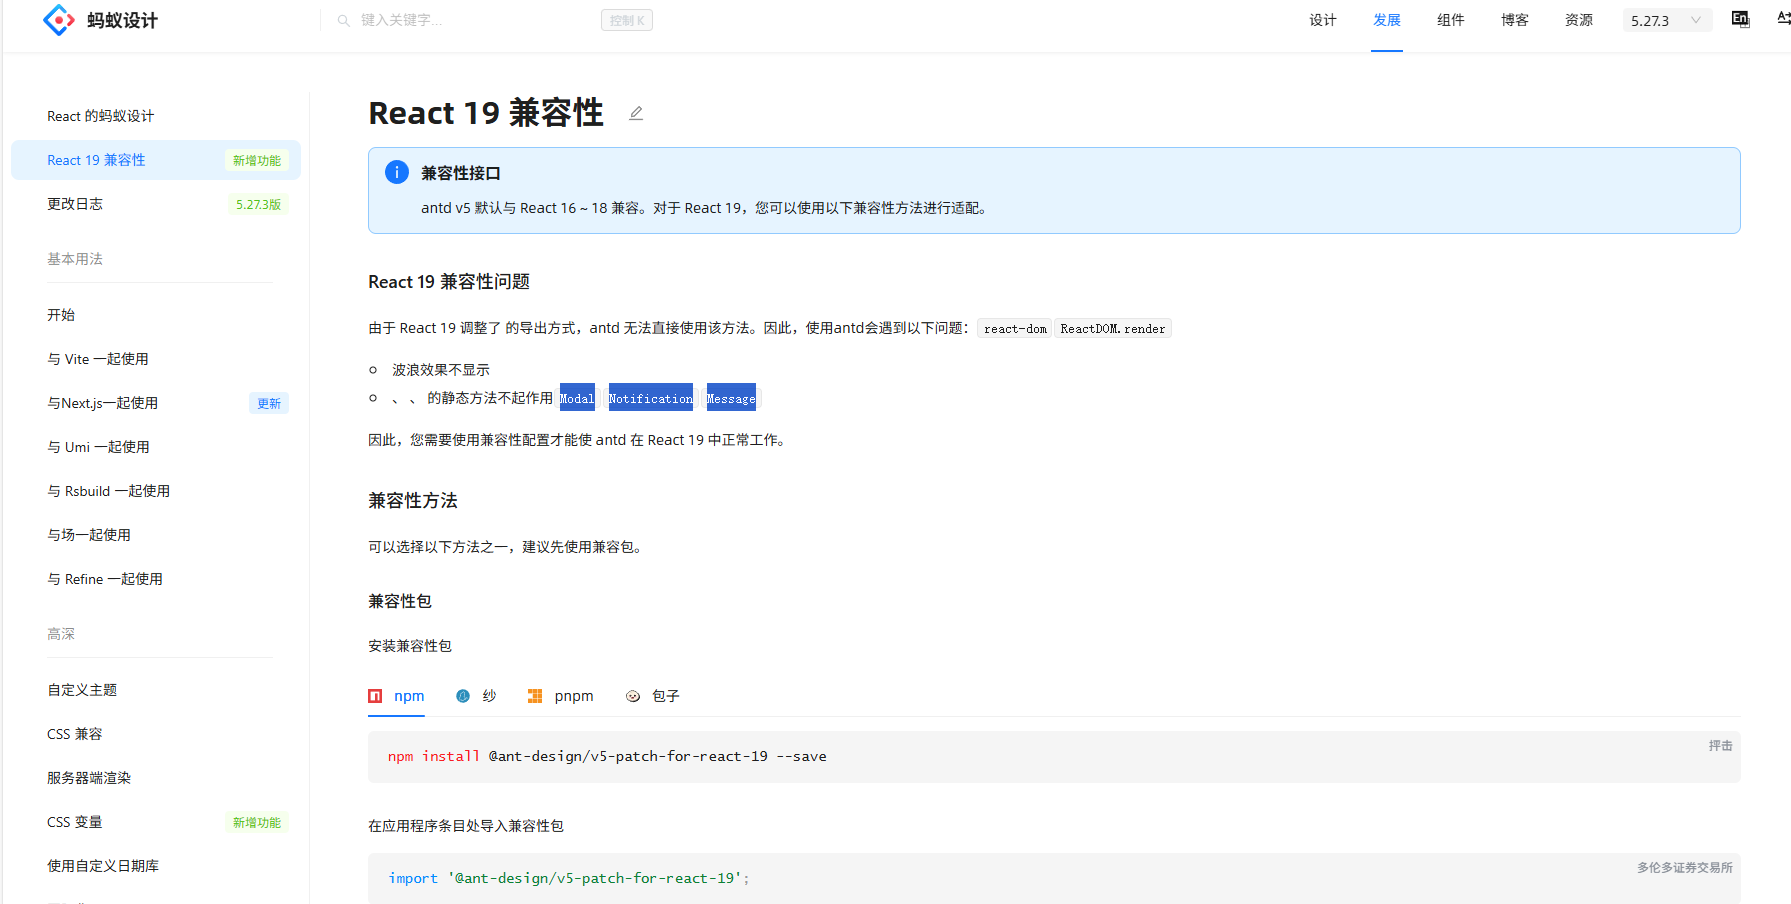Click the blue info icon in 兼容性接口 notice
Image resolution: width=1791 pixels, height=904 pixels.
tap(396, 172)
